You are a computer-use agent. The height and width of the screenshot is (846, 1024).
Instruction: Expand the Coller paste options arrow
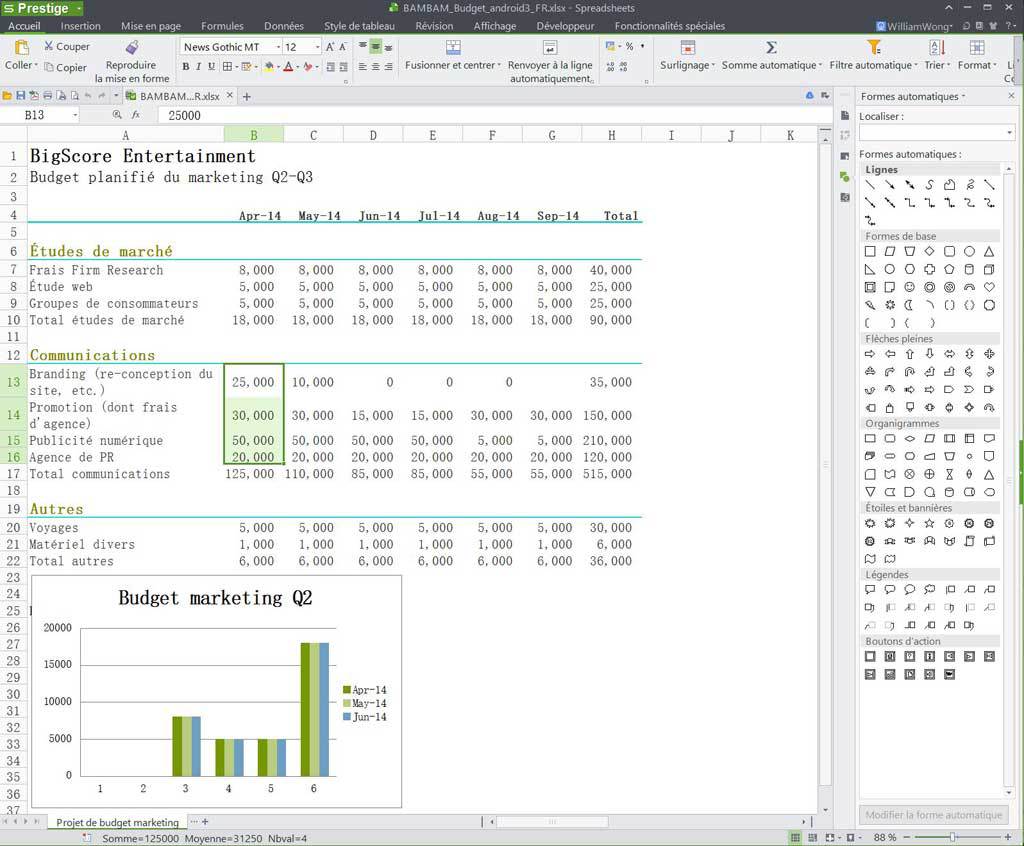click(35, 65)
